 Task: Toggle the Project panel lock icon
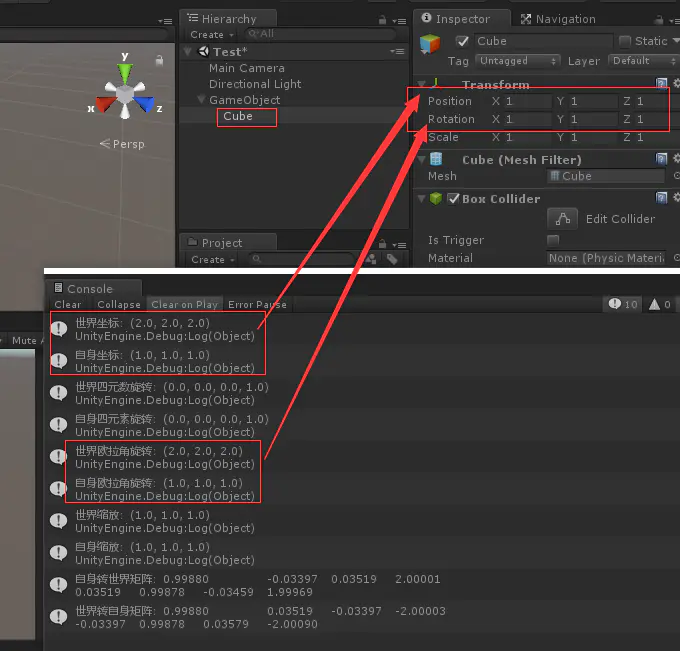tap(382, 244)
